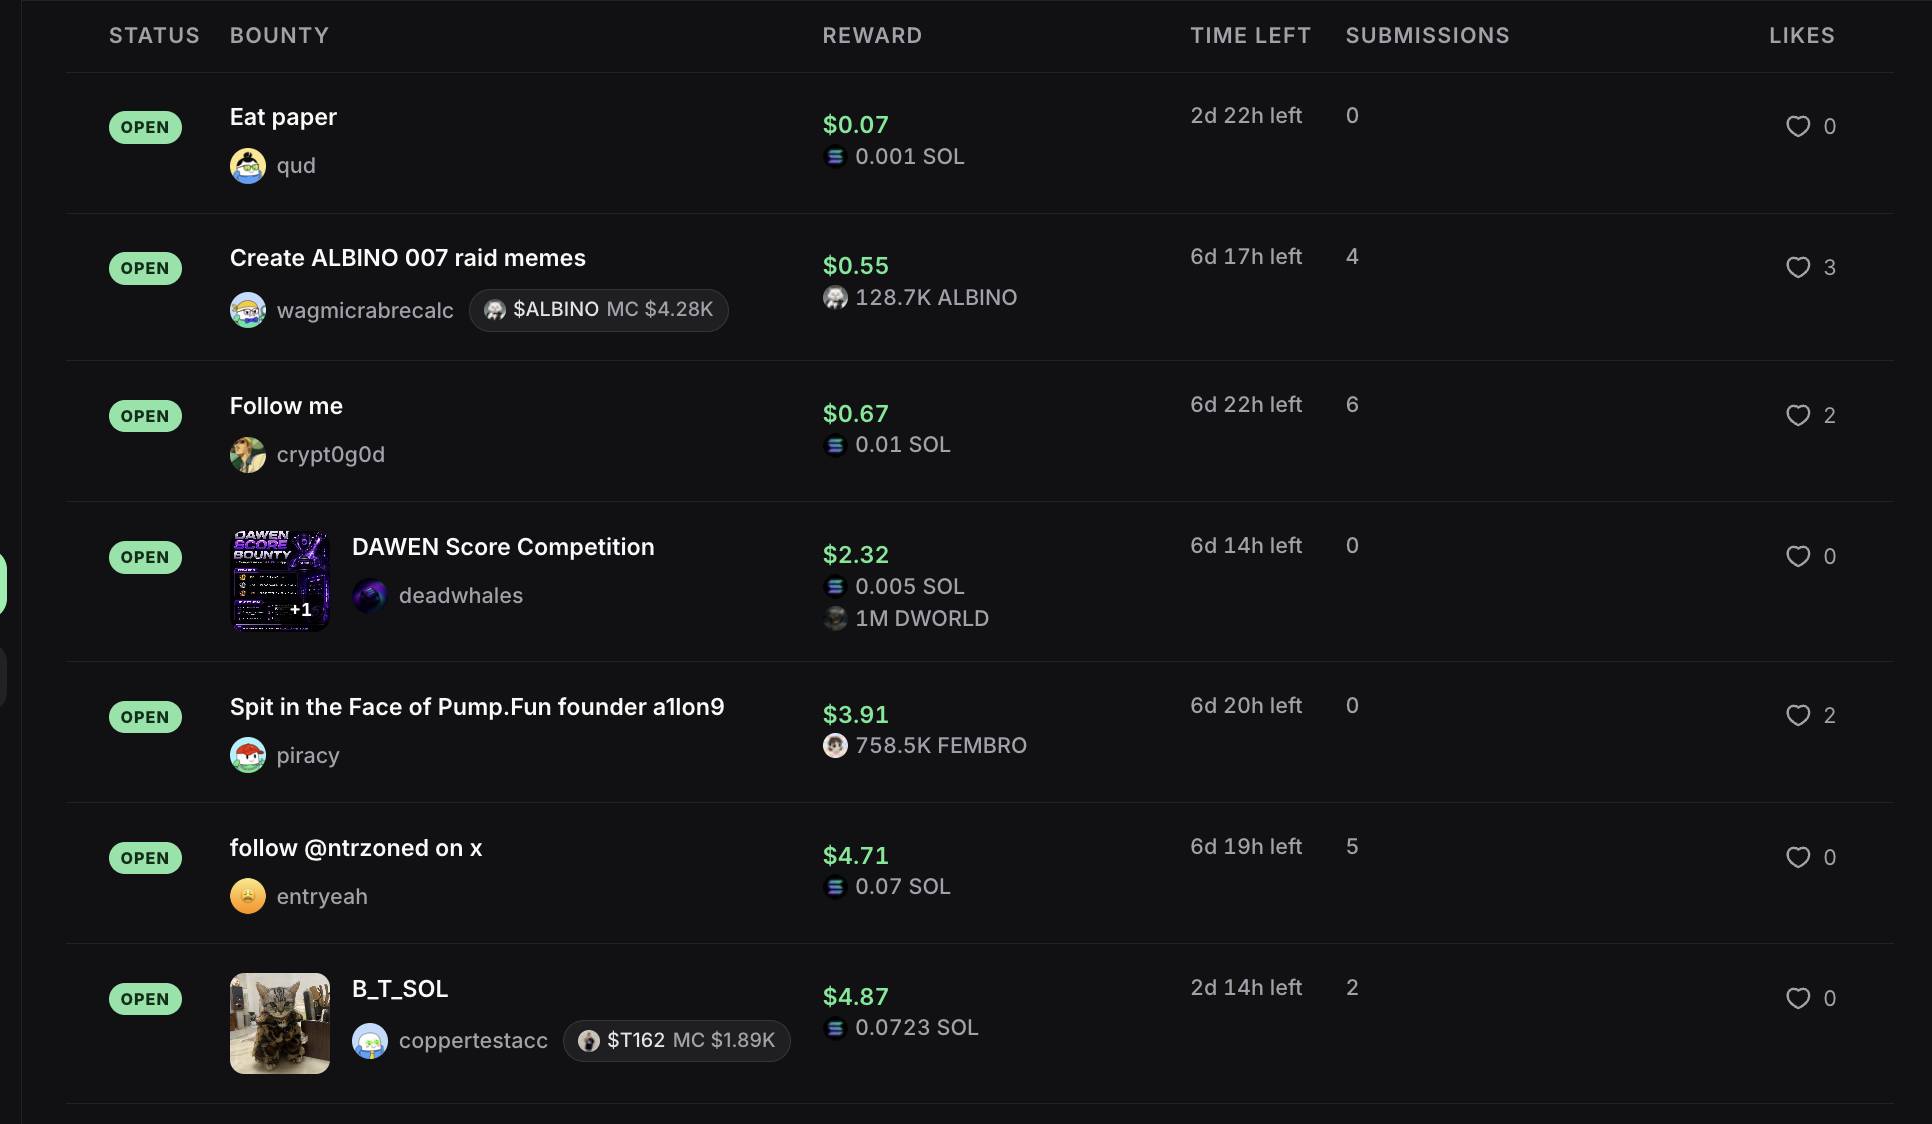Click the 0.0723 SOL amount text
The width and height of the screenshot is (1932, 1124).
pos(917,1028)
